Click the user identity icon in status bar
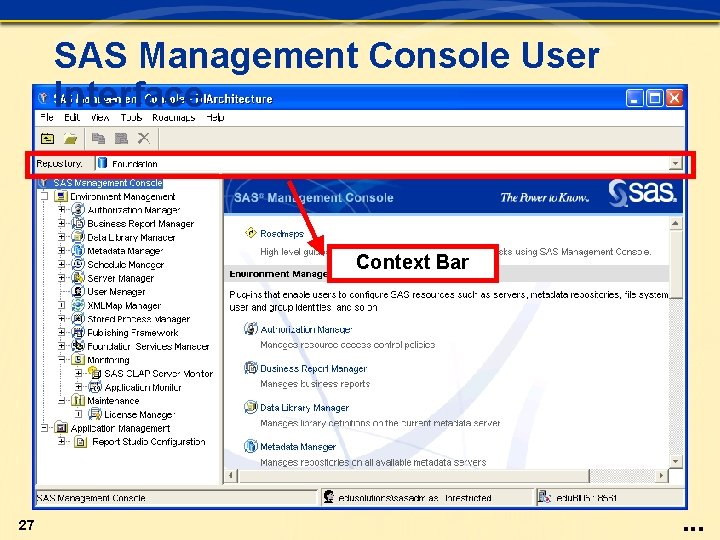Viewport: 720px width, 540px height. pos(329,496)
